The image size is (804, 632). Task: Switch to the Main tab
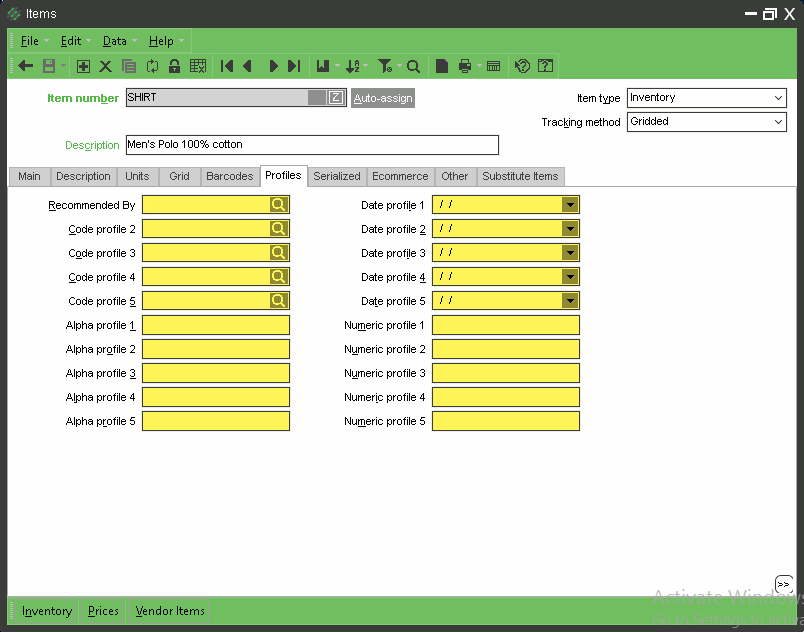[29, 176]
